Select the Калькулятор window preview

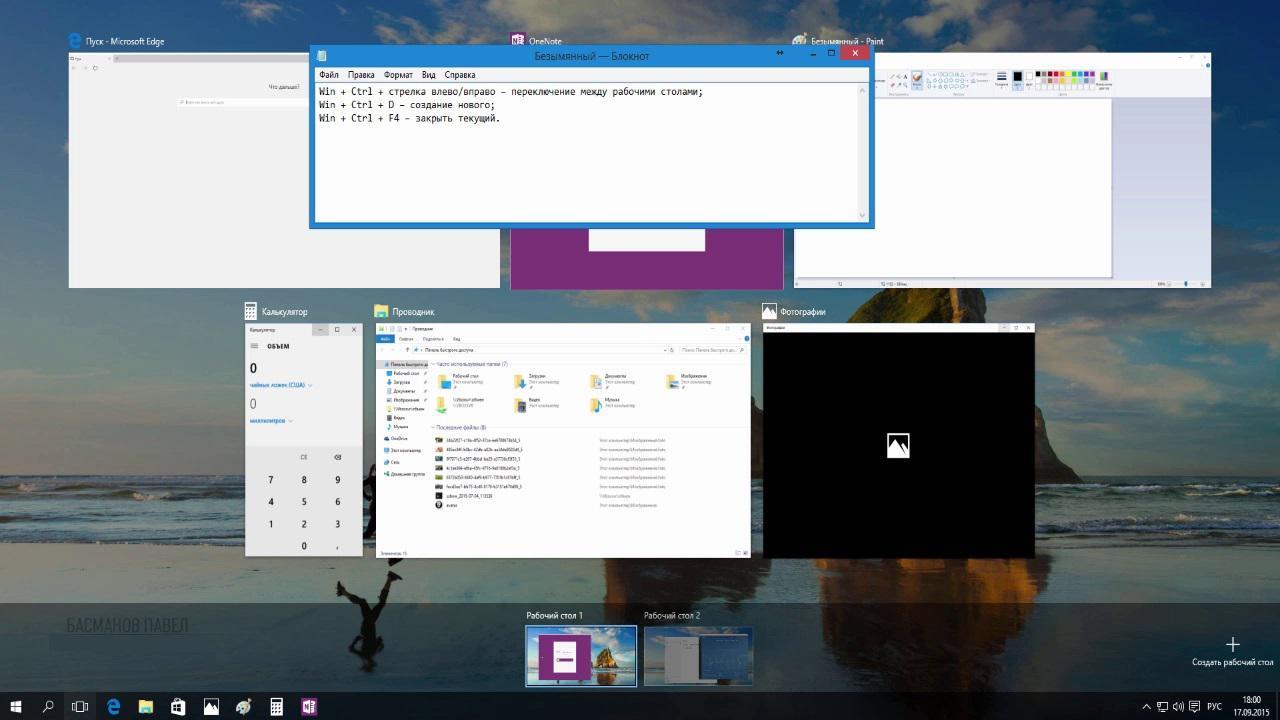(x=304, y=440)
